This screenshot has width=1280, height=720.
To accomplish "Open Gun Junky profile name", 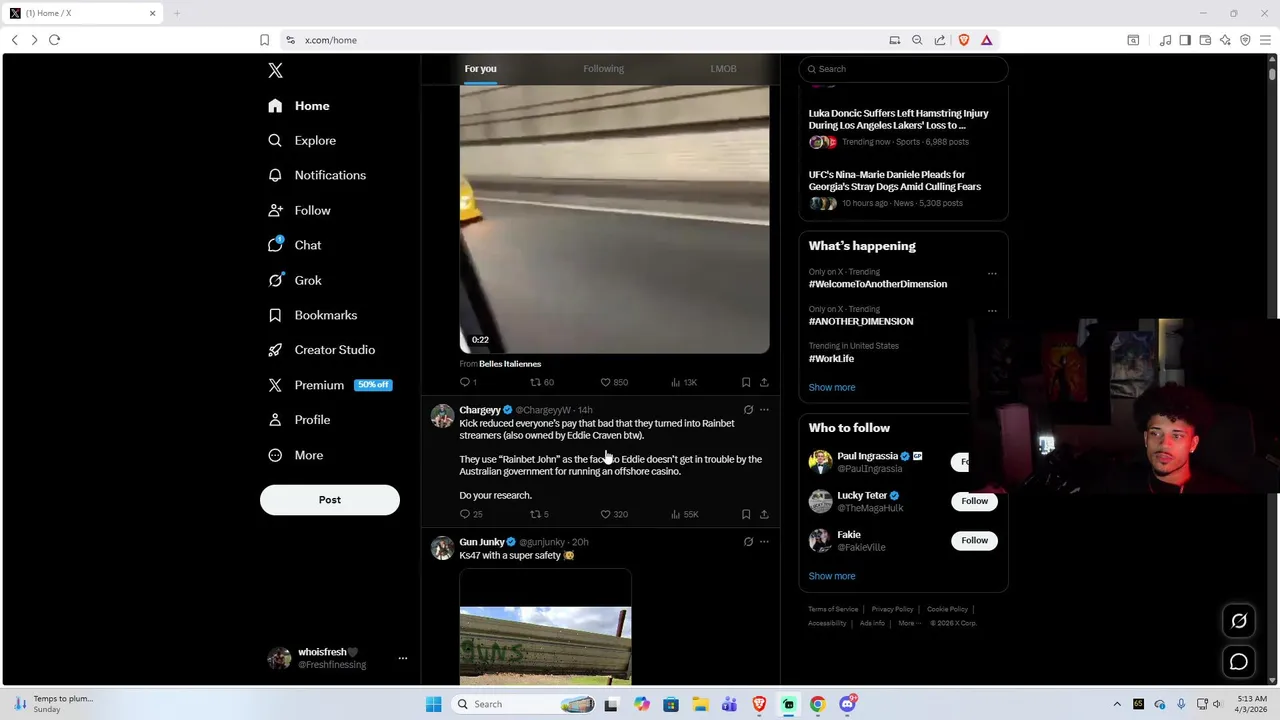I will (x=481, y=542).
